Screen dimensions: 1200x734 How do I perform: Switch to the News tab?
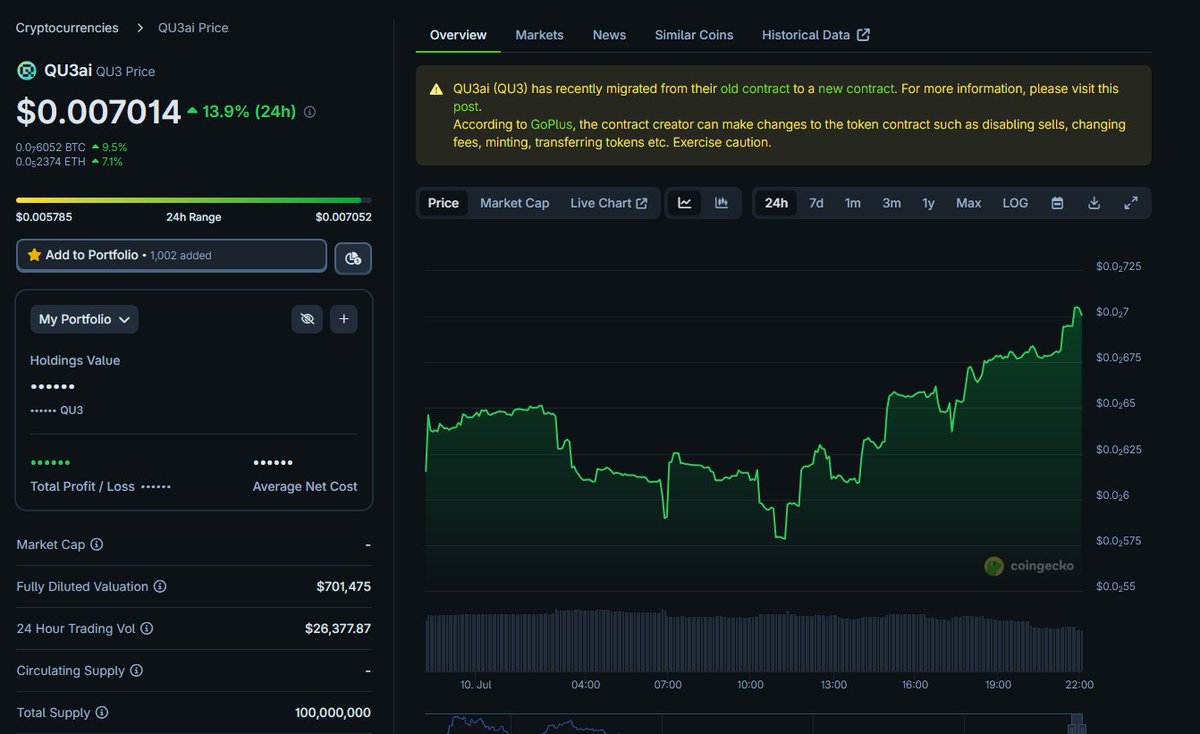(609, 35)
